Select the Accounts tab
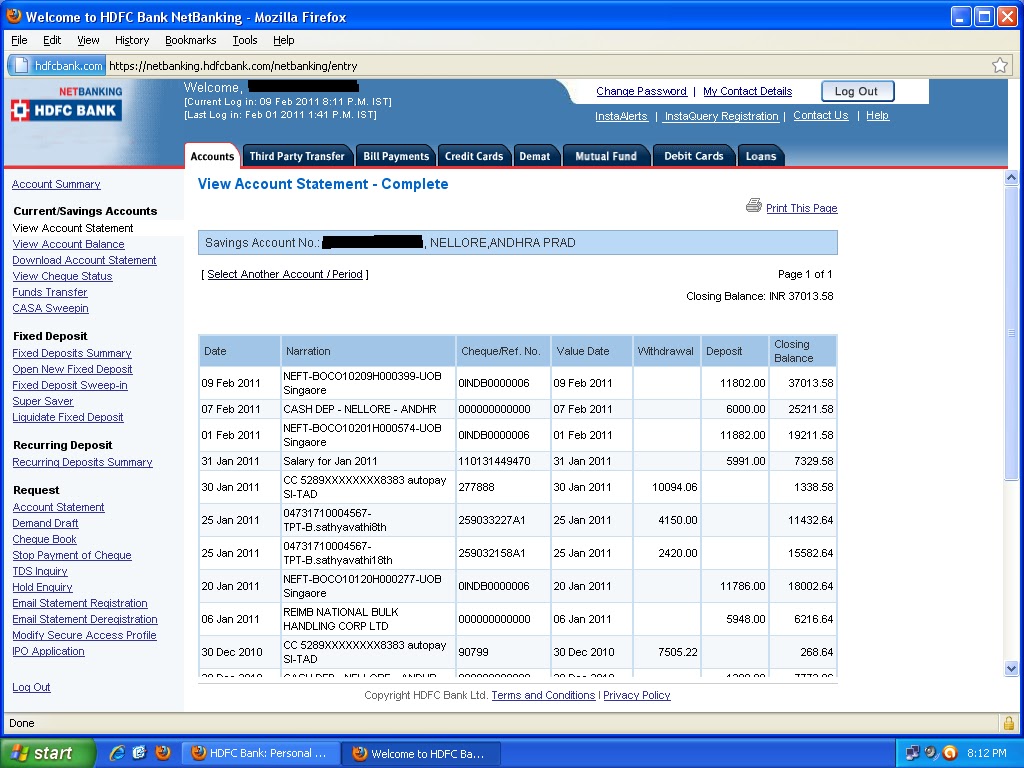 tap(212, 156)
